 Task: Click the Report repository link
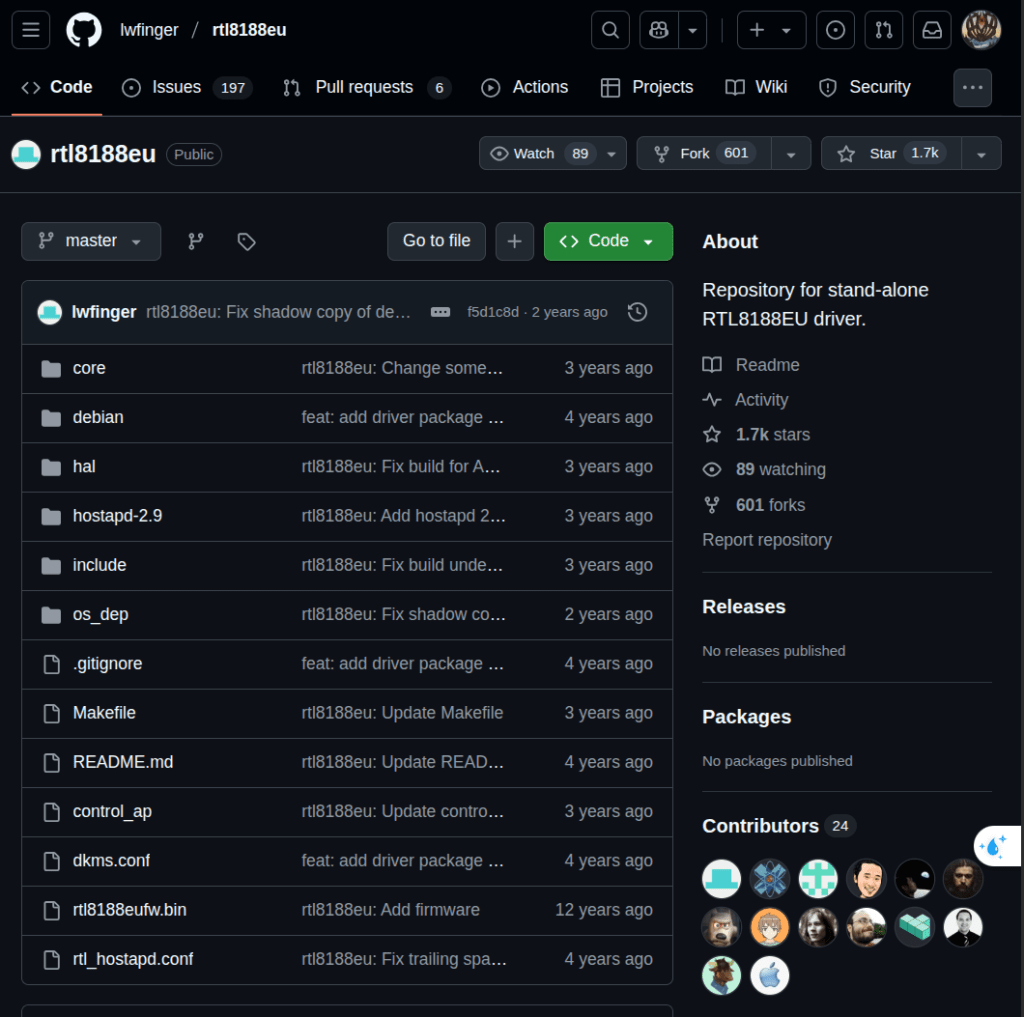pos(767,540)
